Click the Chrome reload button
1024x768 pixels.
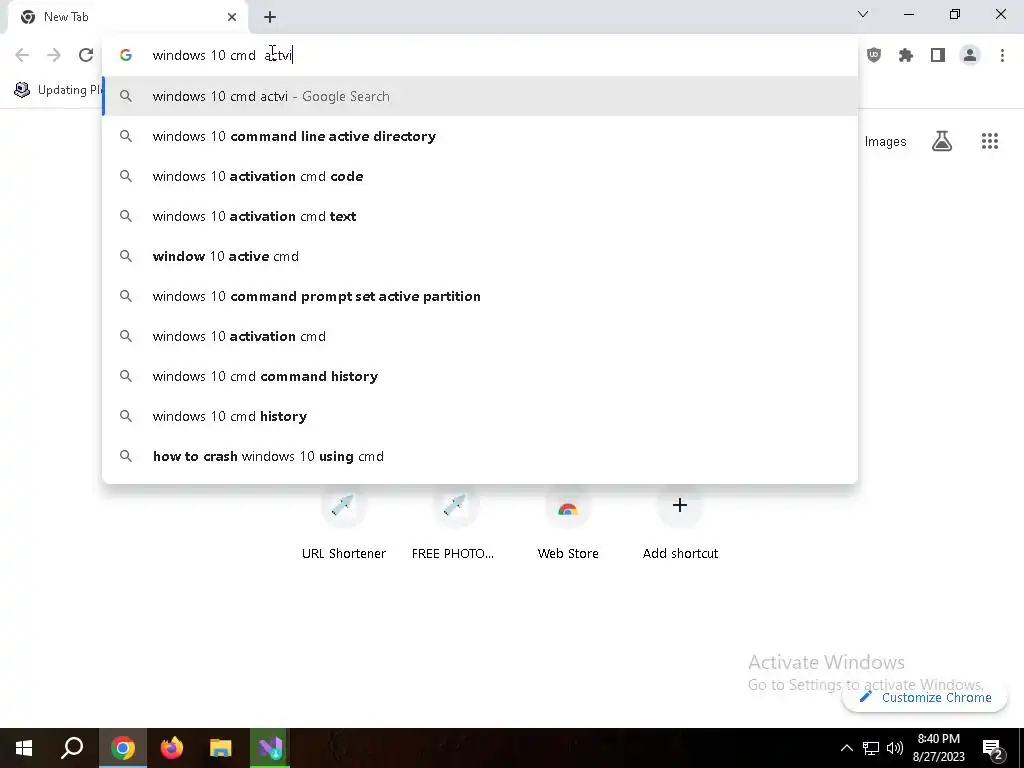(86, 55)
